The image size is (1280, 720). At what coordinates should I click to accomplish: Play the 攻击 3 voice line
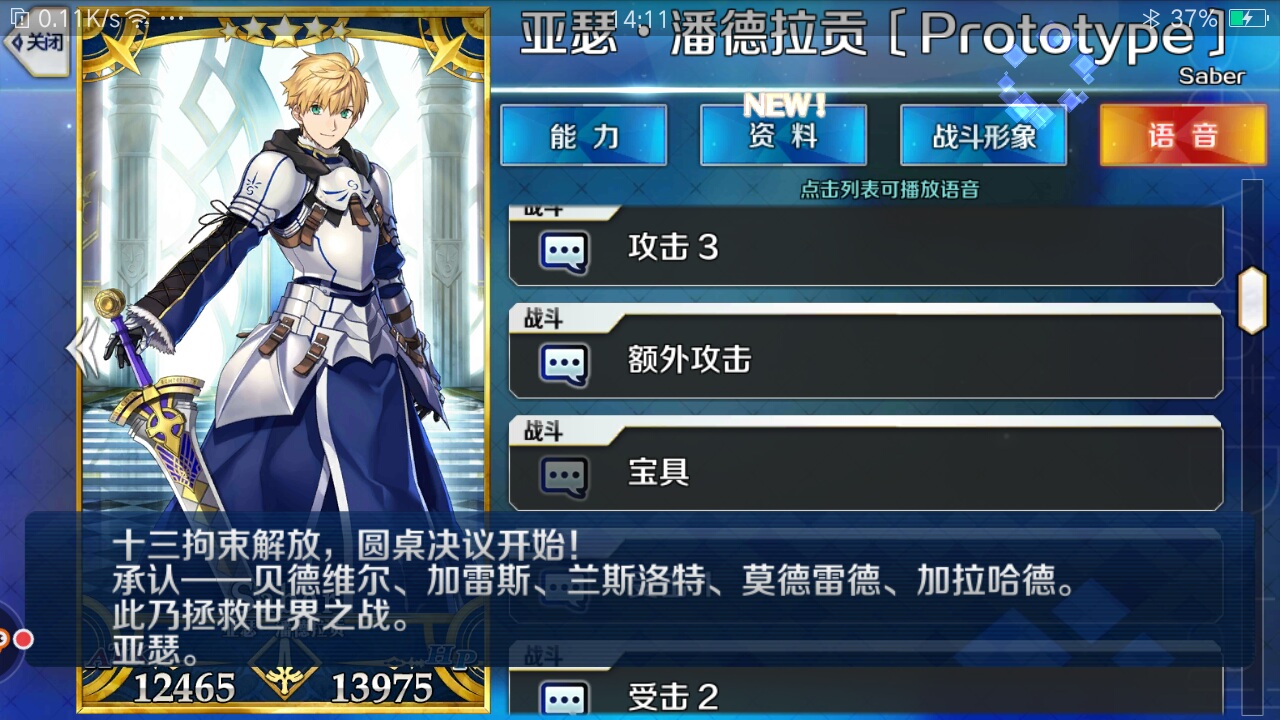866,247
